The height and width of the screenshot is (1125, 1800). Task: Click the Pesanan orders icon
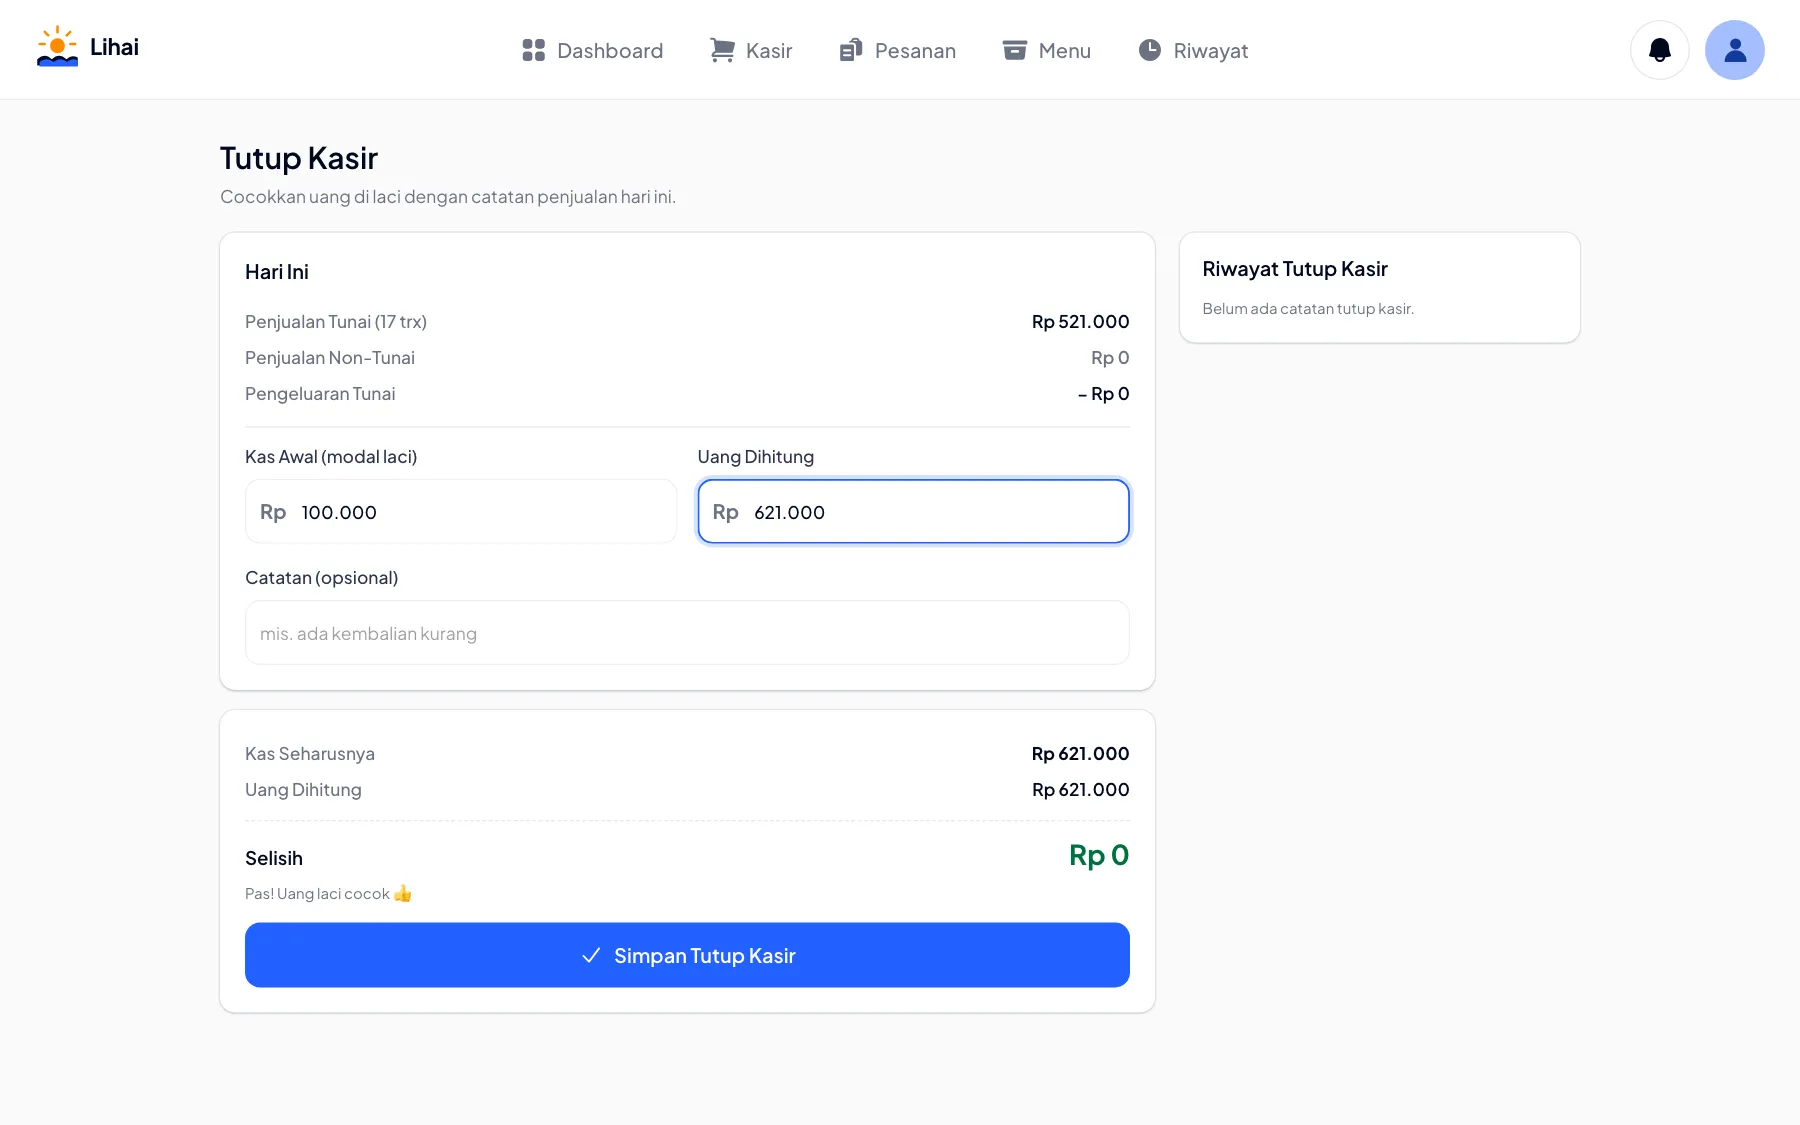[x=851, y=50]
